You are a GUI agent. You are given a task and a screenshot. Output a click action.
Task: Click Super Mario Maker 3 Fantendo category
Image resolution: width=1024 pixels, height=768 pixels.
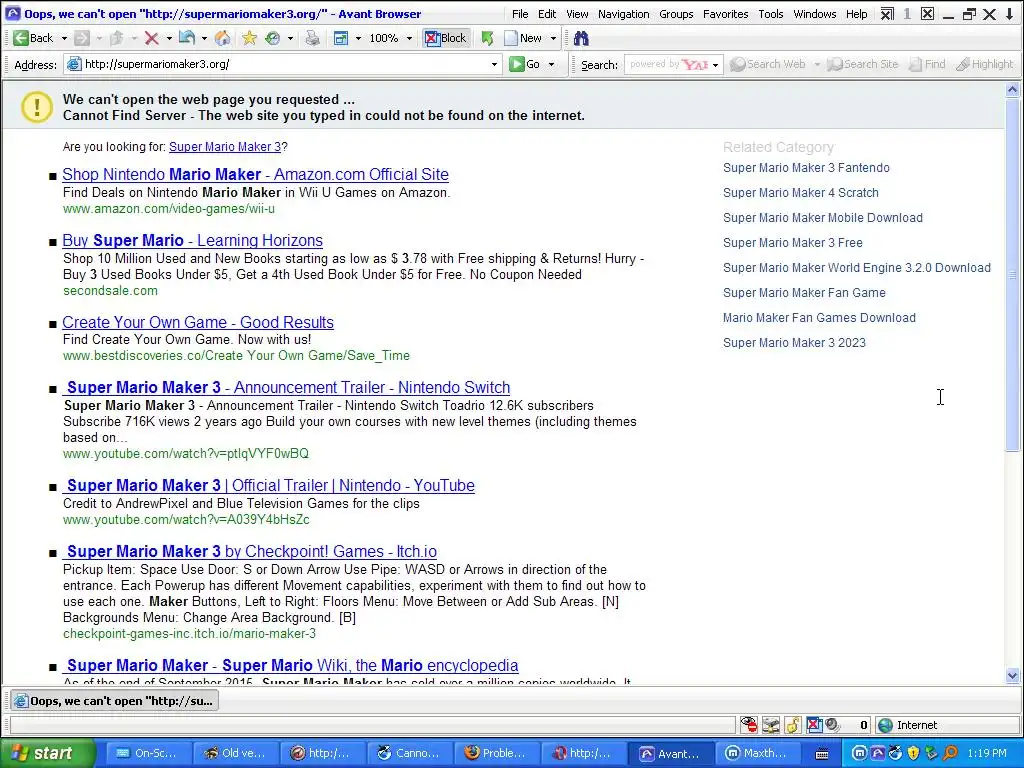[x=806, y=168]
